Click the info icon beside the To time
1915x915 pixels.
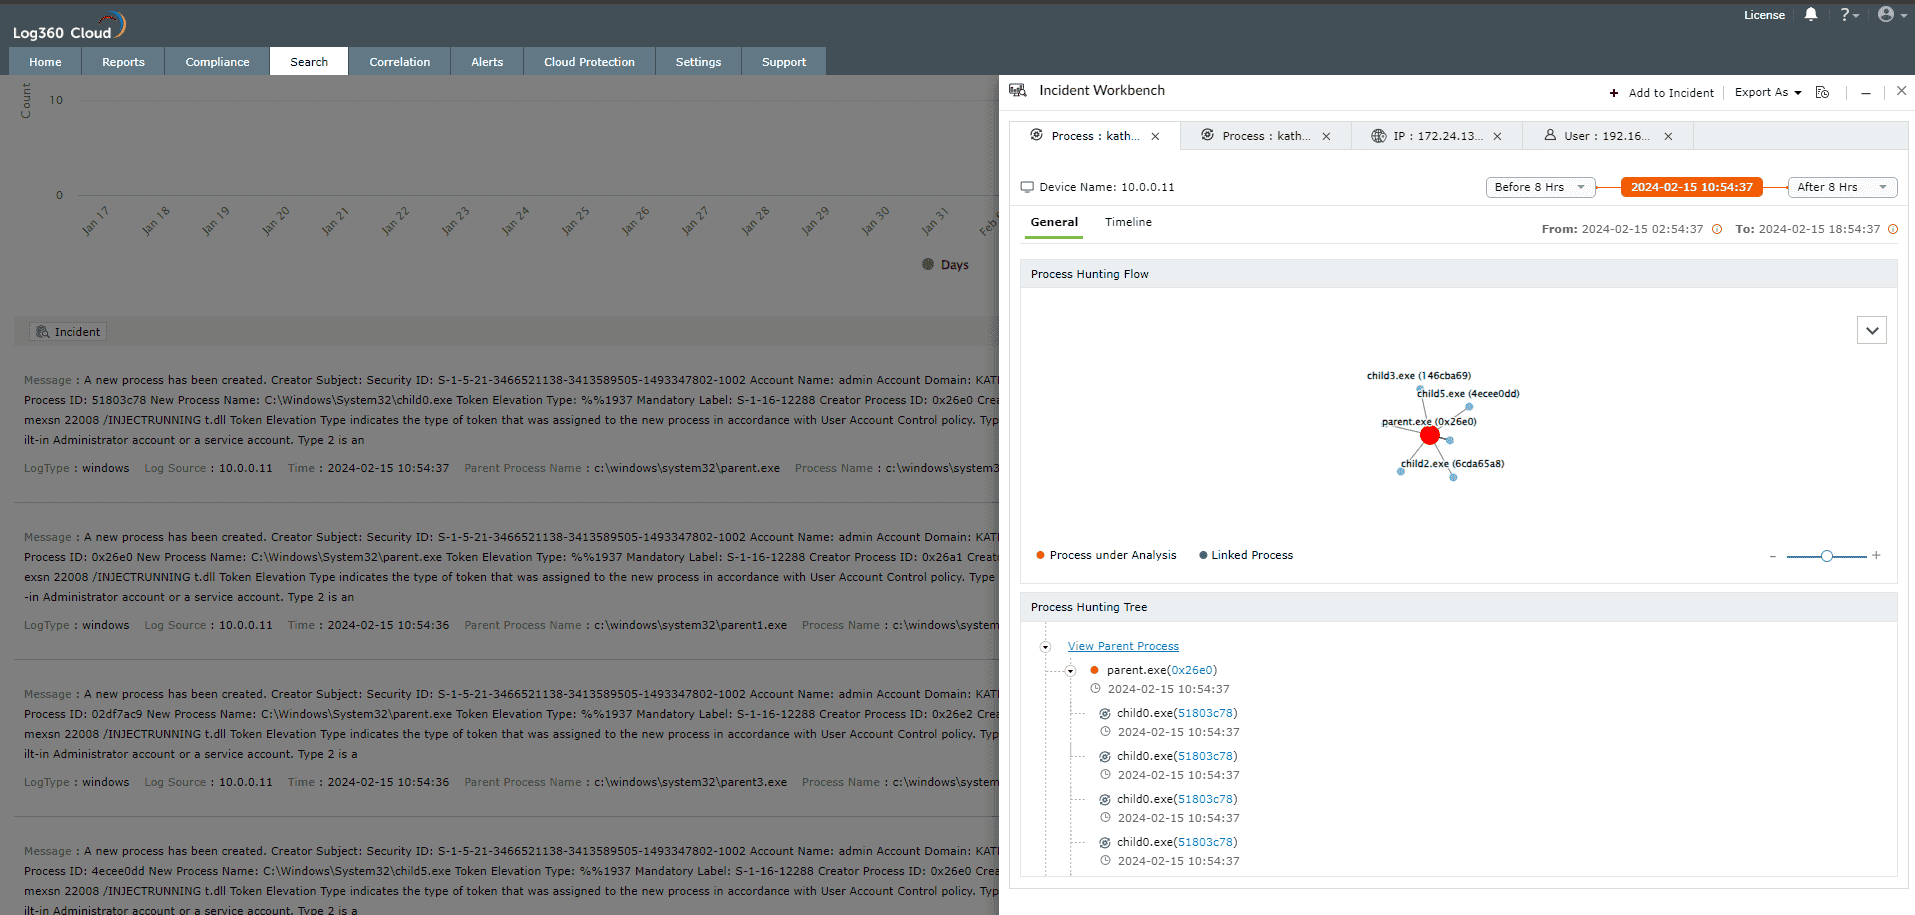coord(1893,229)
